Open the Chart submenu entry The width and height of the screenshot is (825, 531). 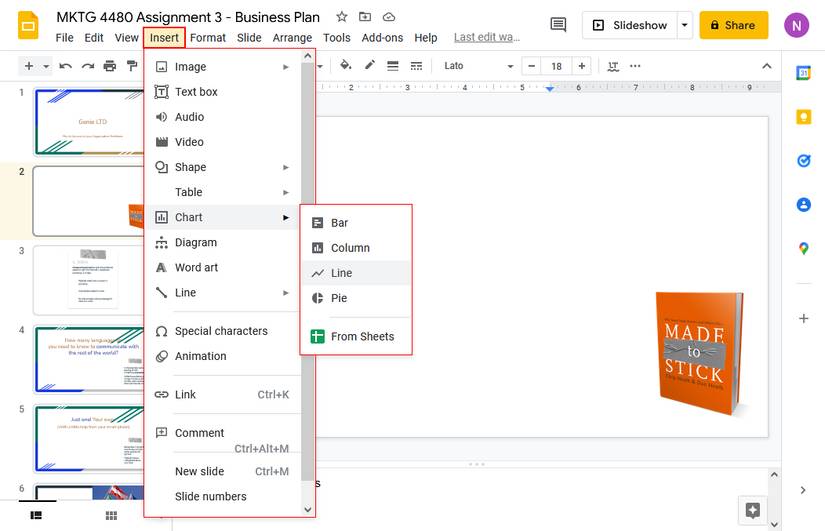[222, 217]
